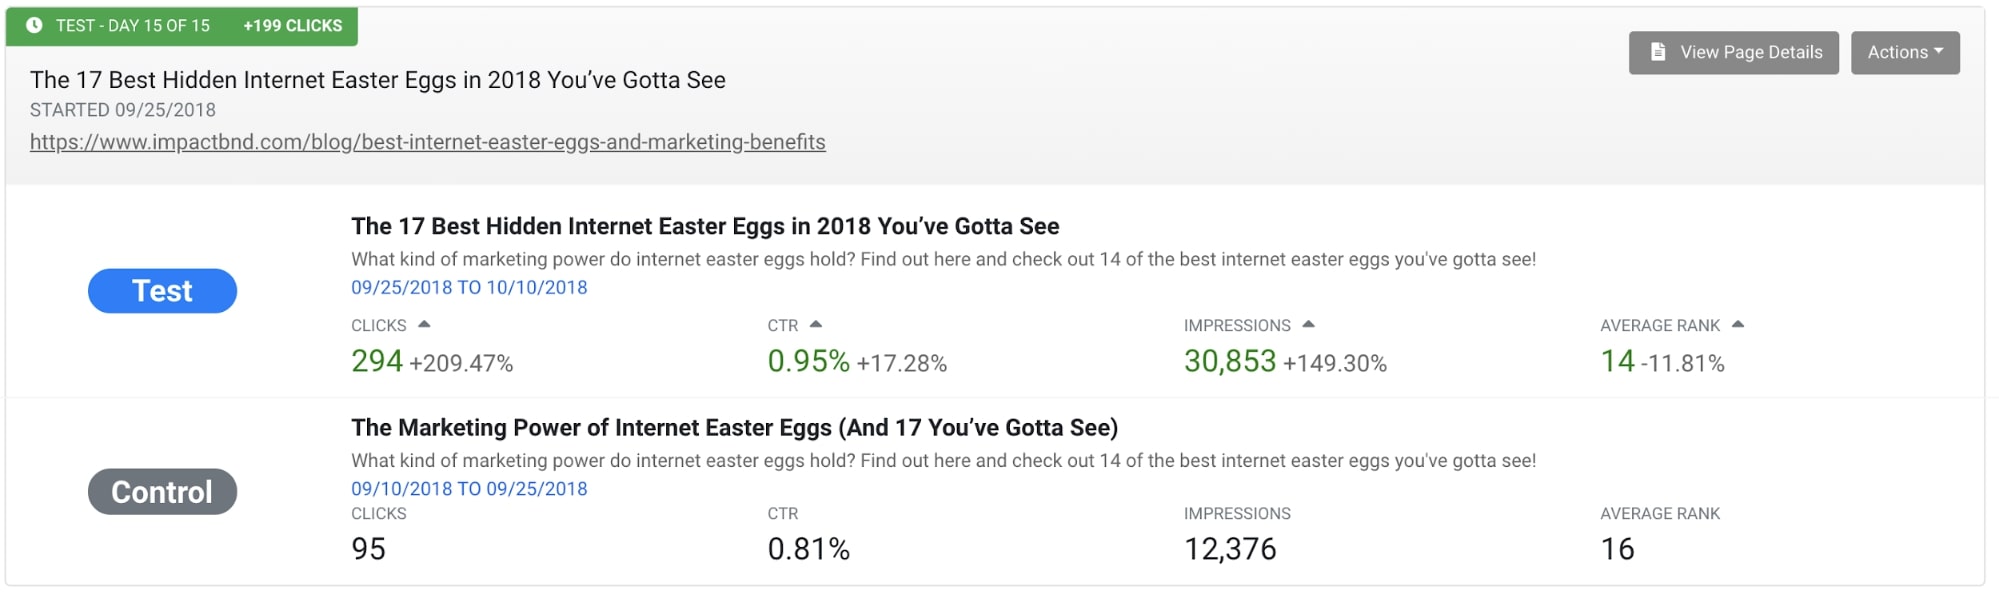Click the test clicks value 294
Image resolution: width=1999 pixels, height=602 pixels.
(377, 361)
